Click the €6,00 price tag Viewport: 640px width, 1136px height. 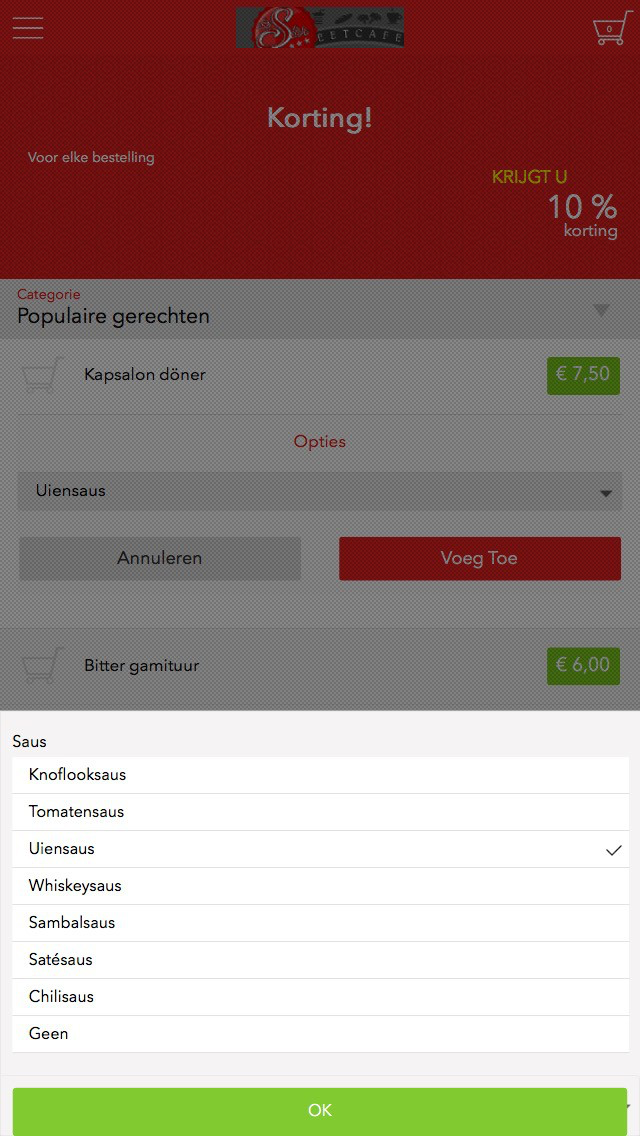click(583, 665)
